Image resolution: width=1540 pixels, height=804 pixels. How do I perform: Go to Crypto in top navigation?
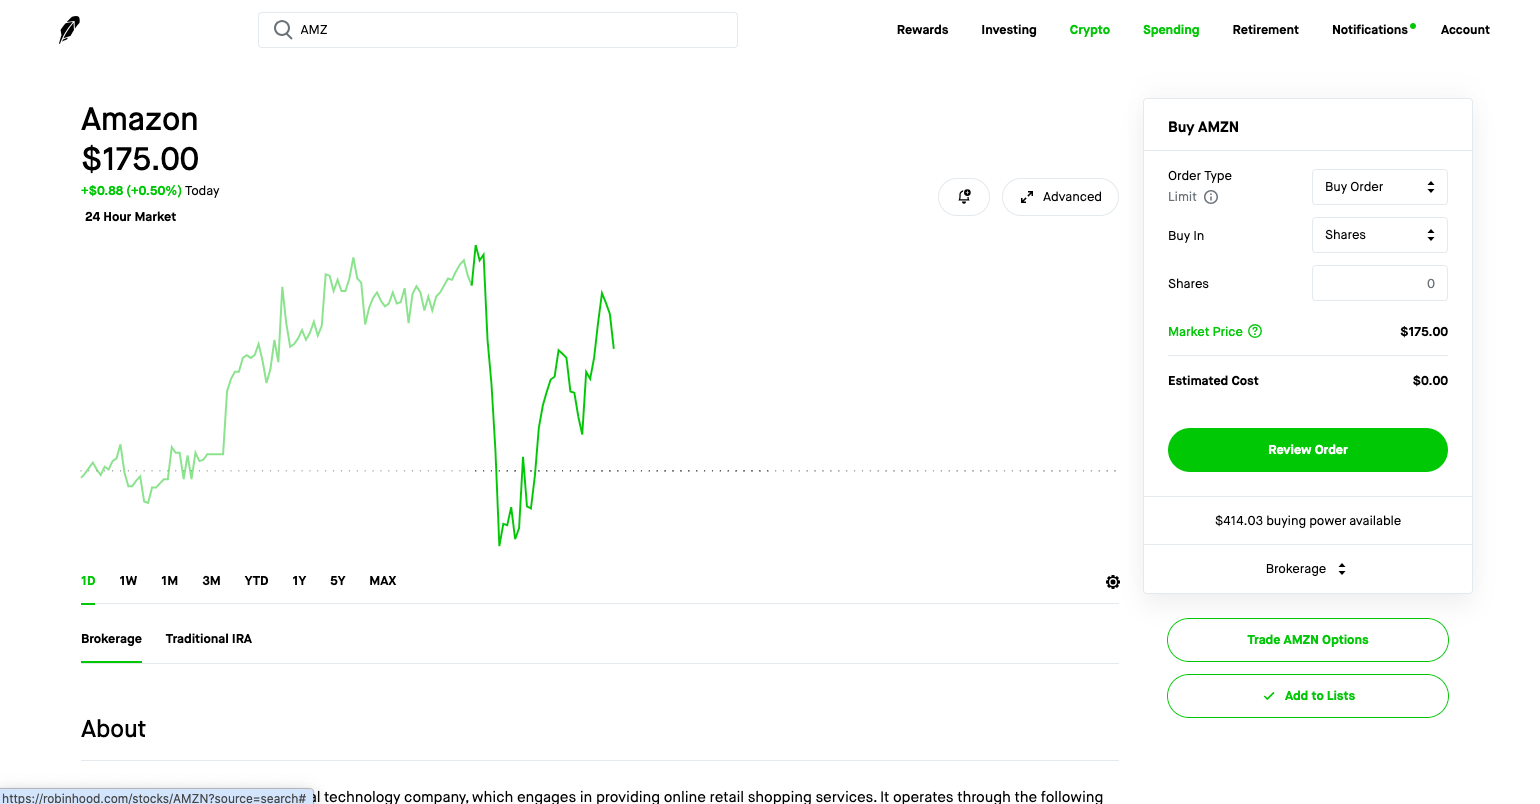(x=1090, y=30)
